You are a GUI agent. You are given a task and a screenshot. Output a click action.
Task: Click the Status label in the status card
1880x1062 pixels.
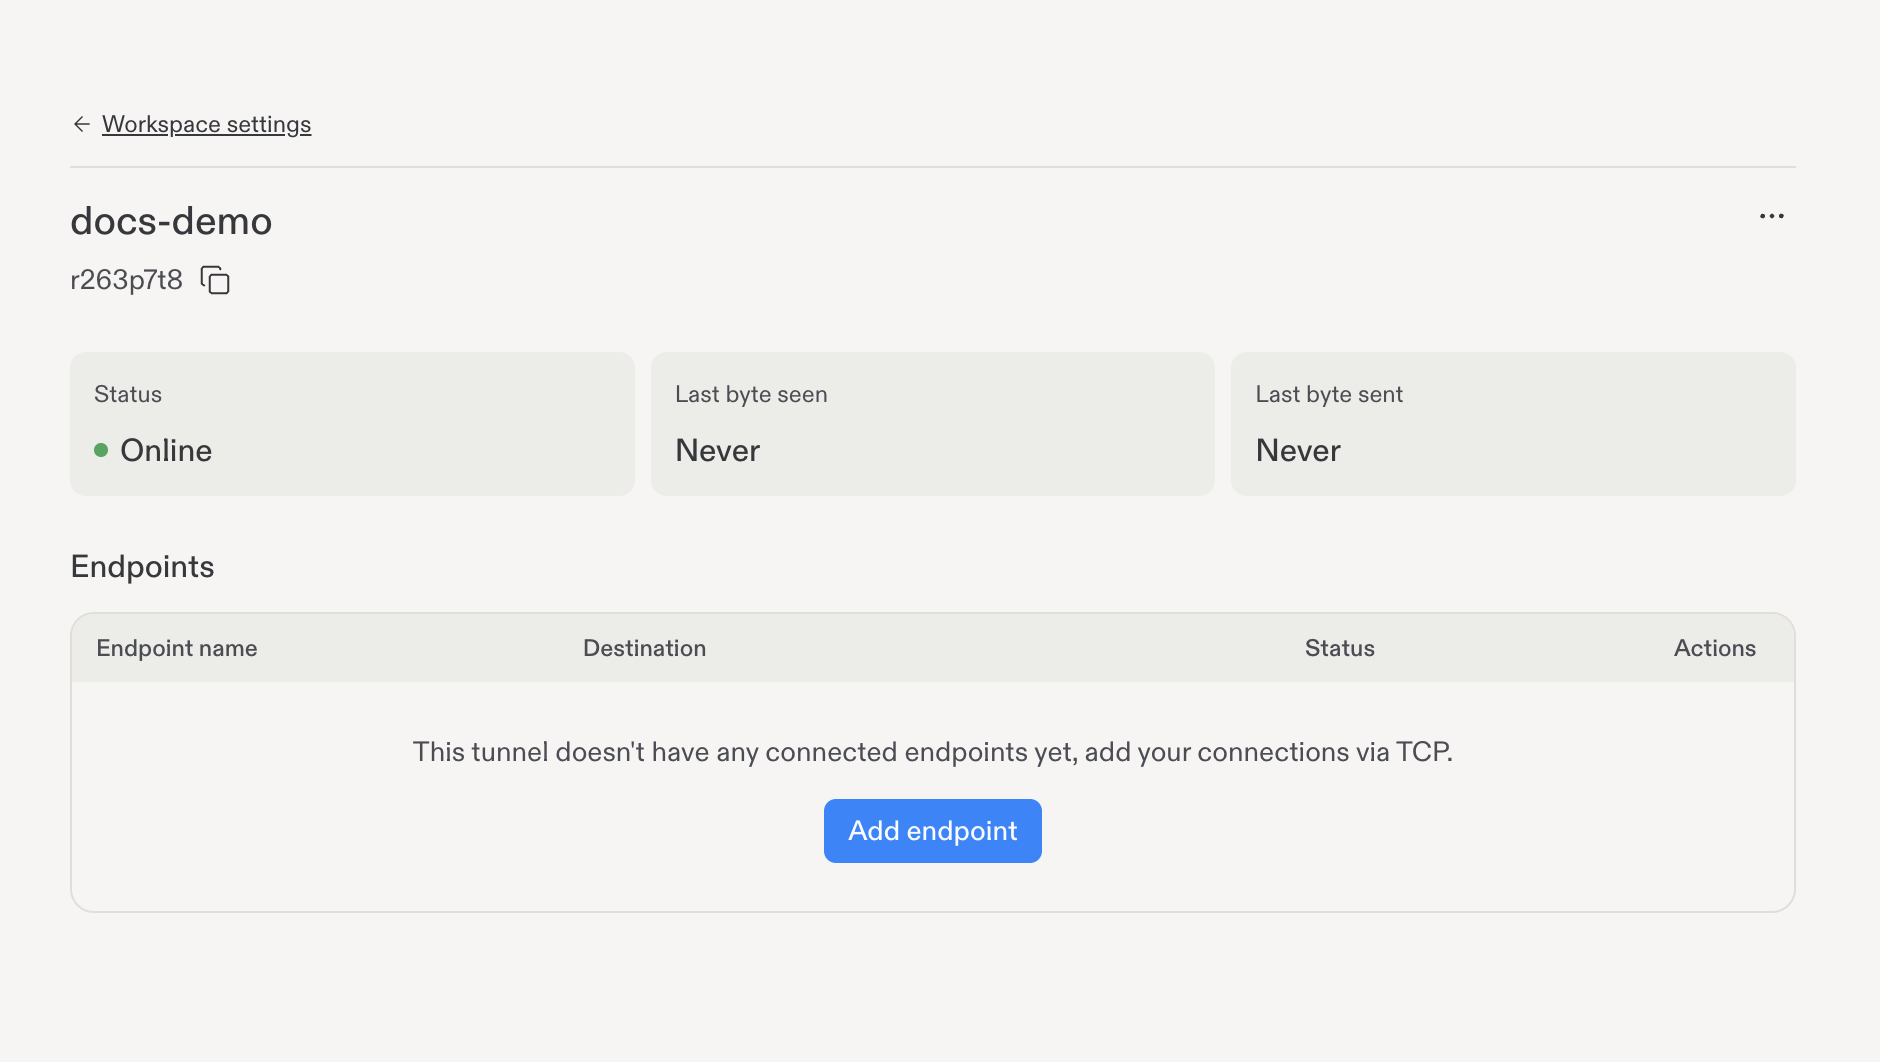[x=128, y=394]
